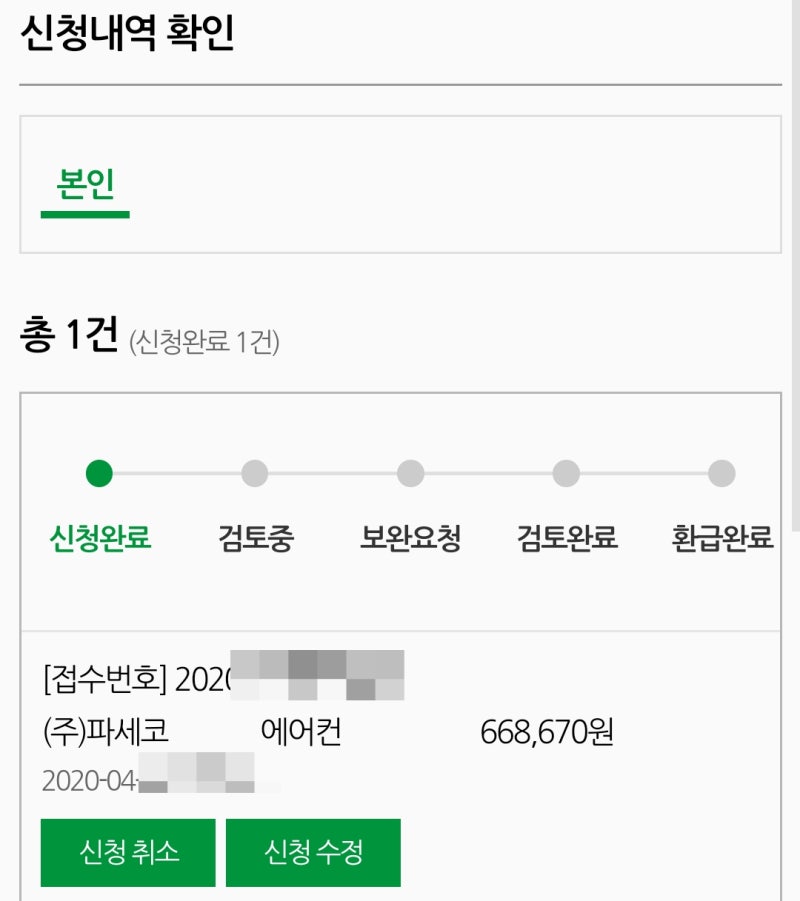Click the 신청 수정 button

pos(313,853)
